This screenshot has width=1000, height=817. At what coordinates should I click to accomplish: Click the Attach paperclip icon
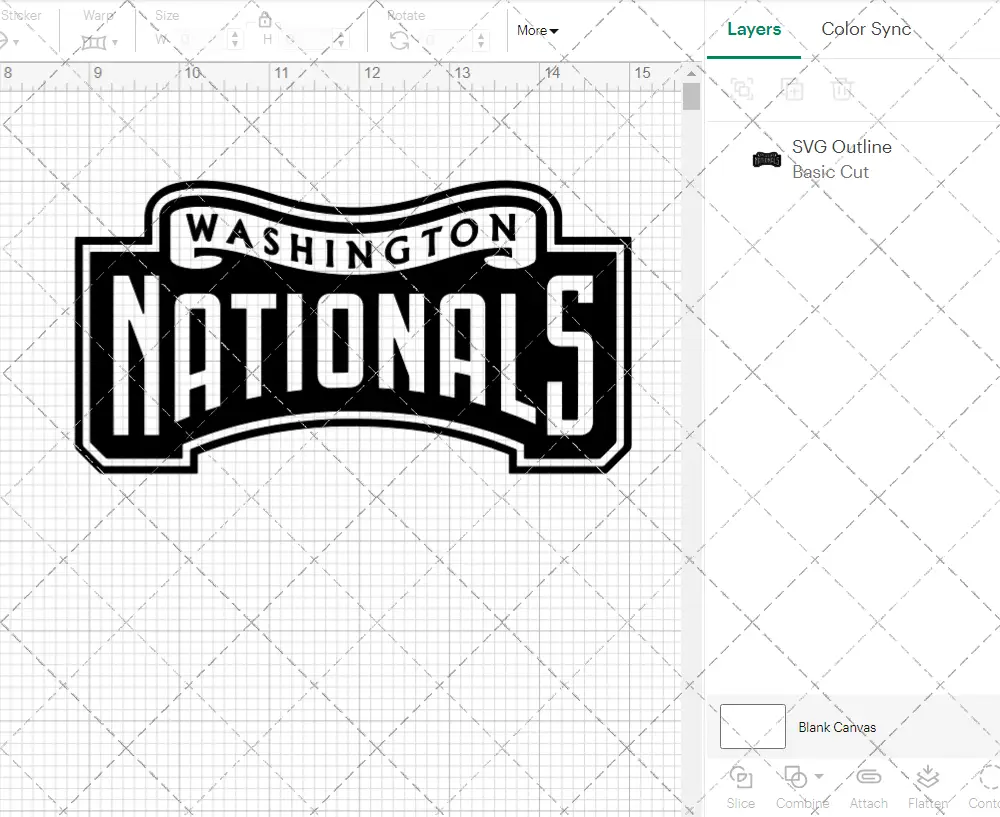tap(868, 778)
